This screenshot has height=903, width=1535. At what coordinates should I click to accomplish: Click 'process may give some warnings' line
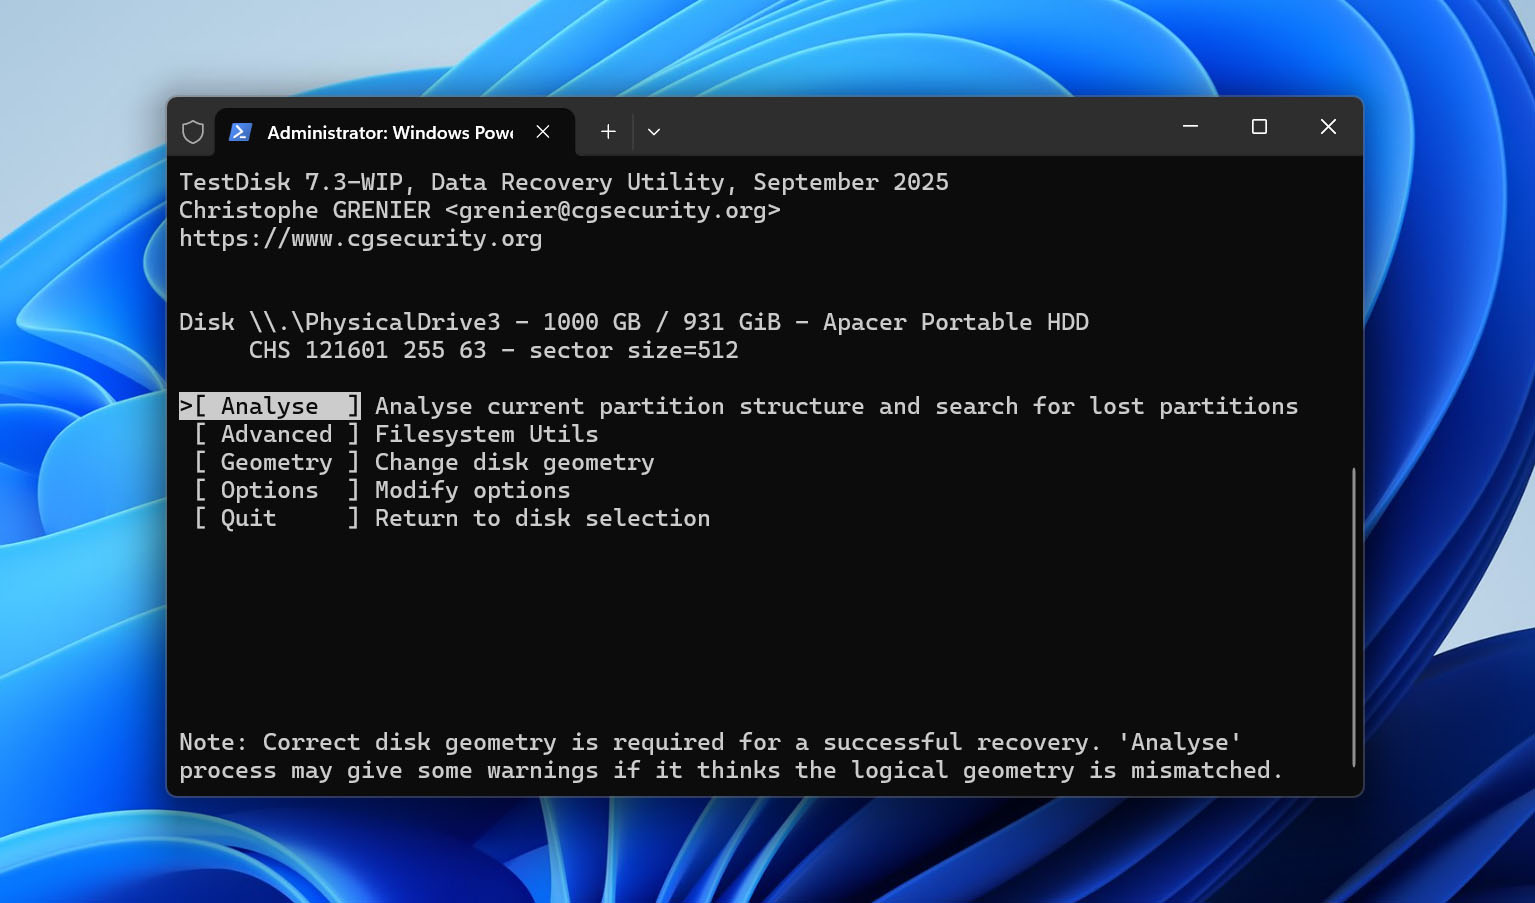tap(731, 770)
